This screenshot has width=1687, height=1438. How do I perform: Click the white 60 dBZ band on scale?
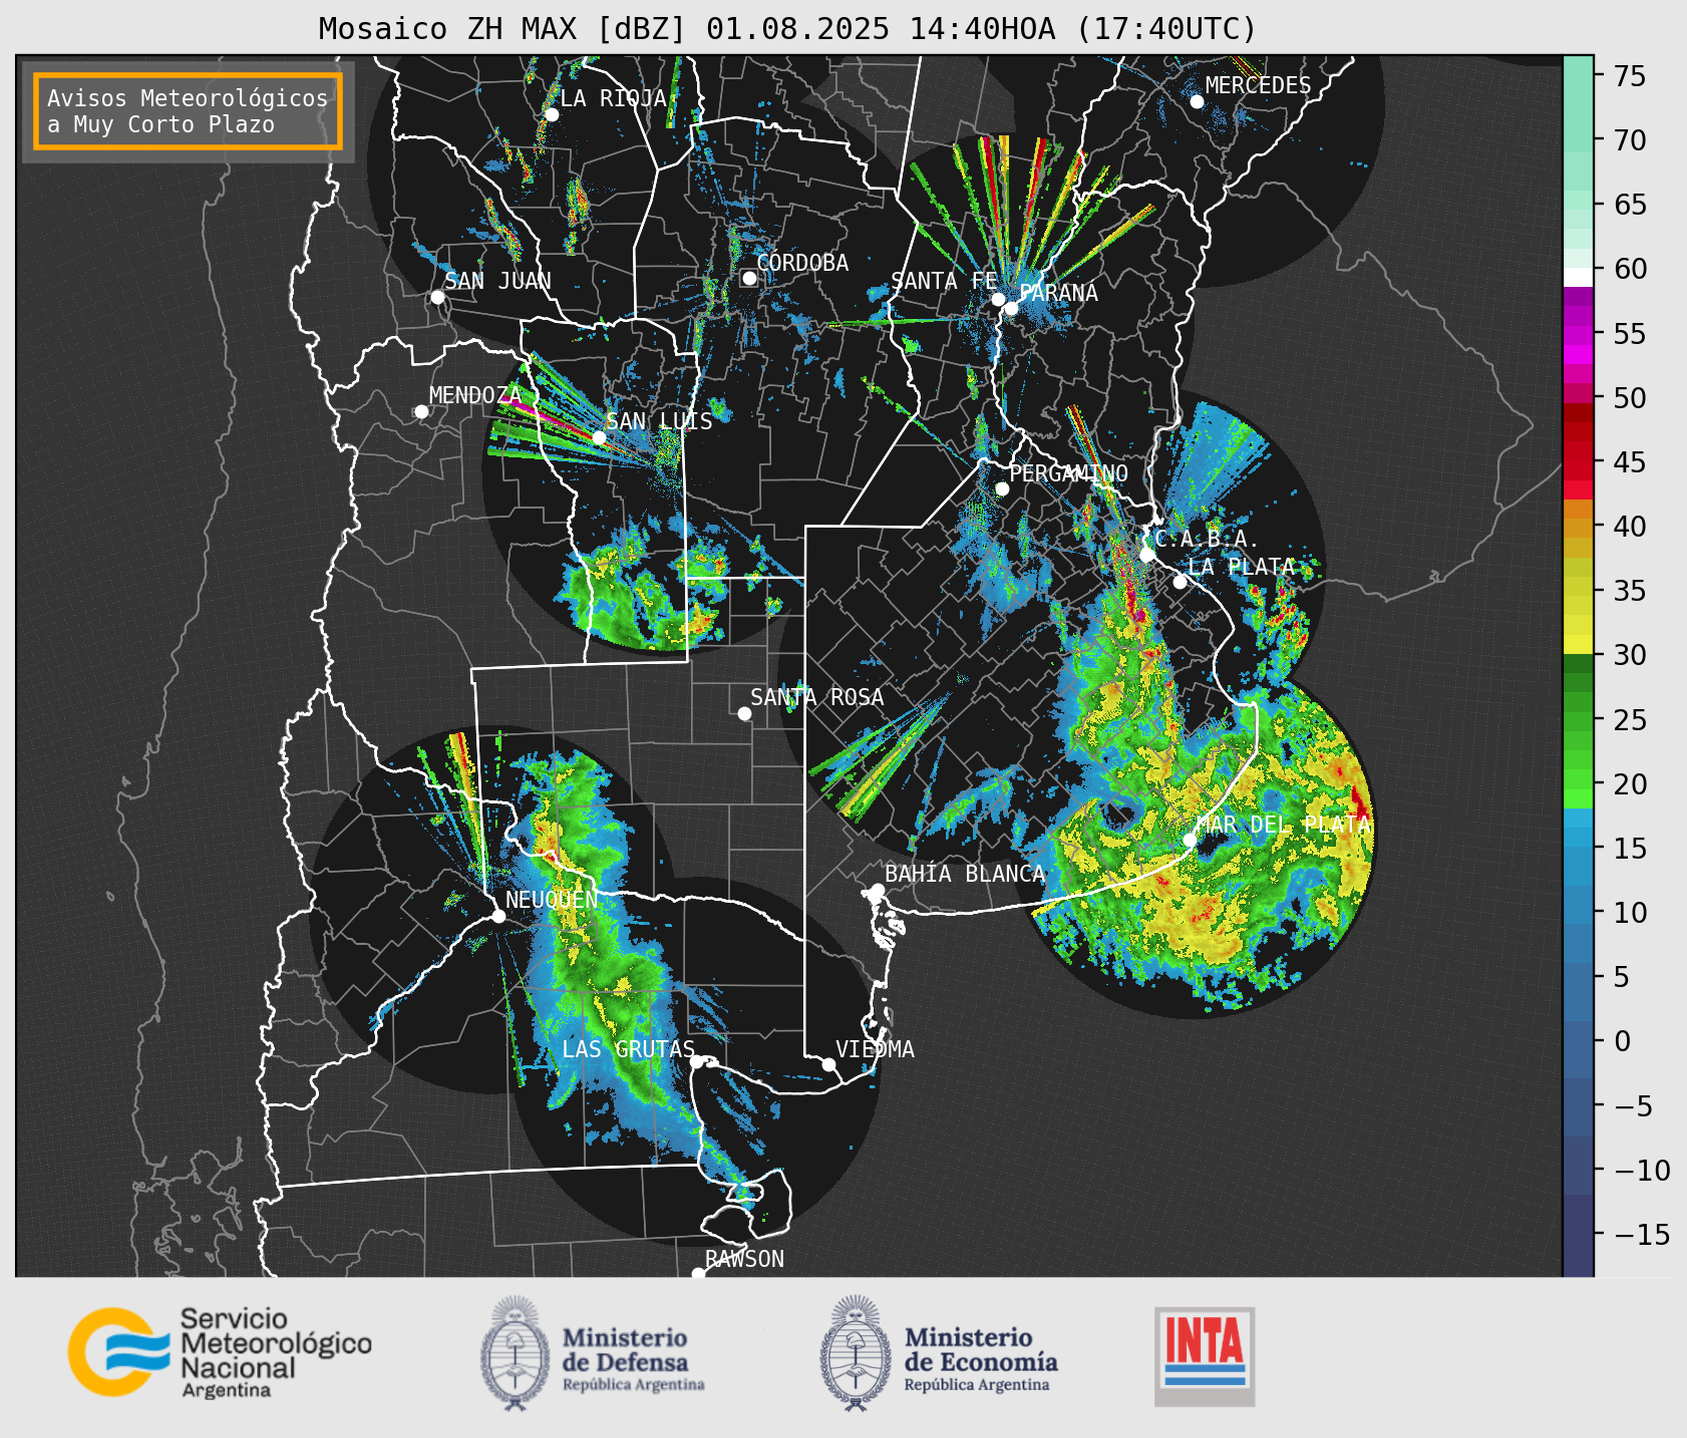pos(1578,276)
